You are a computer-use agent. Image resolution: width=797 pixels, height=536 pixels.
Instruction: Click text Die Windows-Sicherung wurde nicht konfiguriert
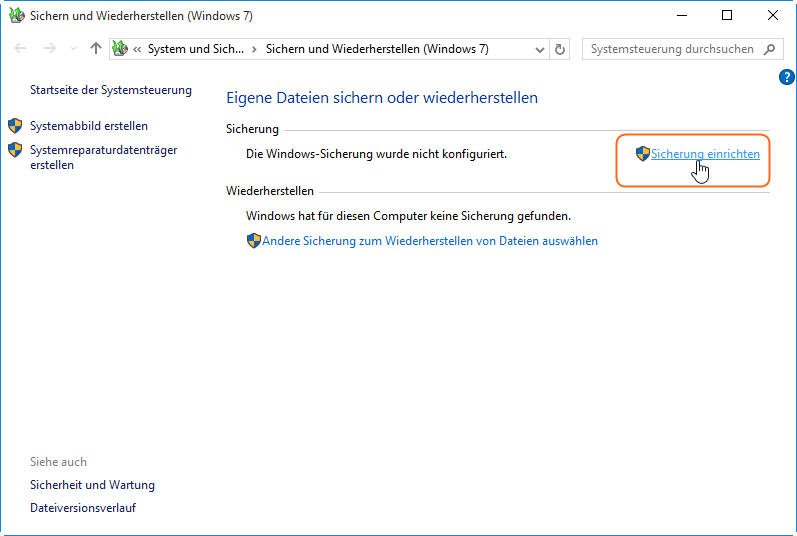tap(376, 154)
